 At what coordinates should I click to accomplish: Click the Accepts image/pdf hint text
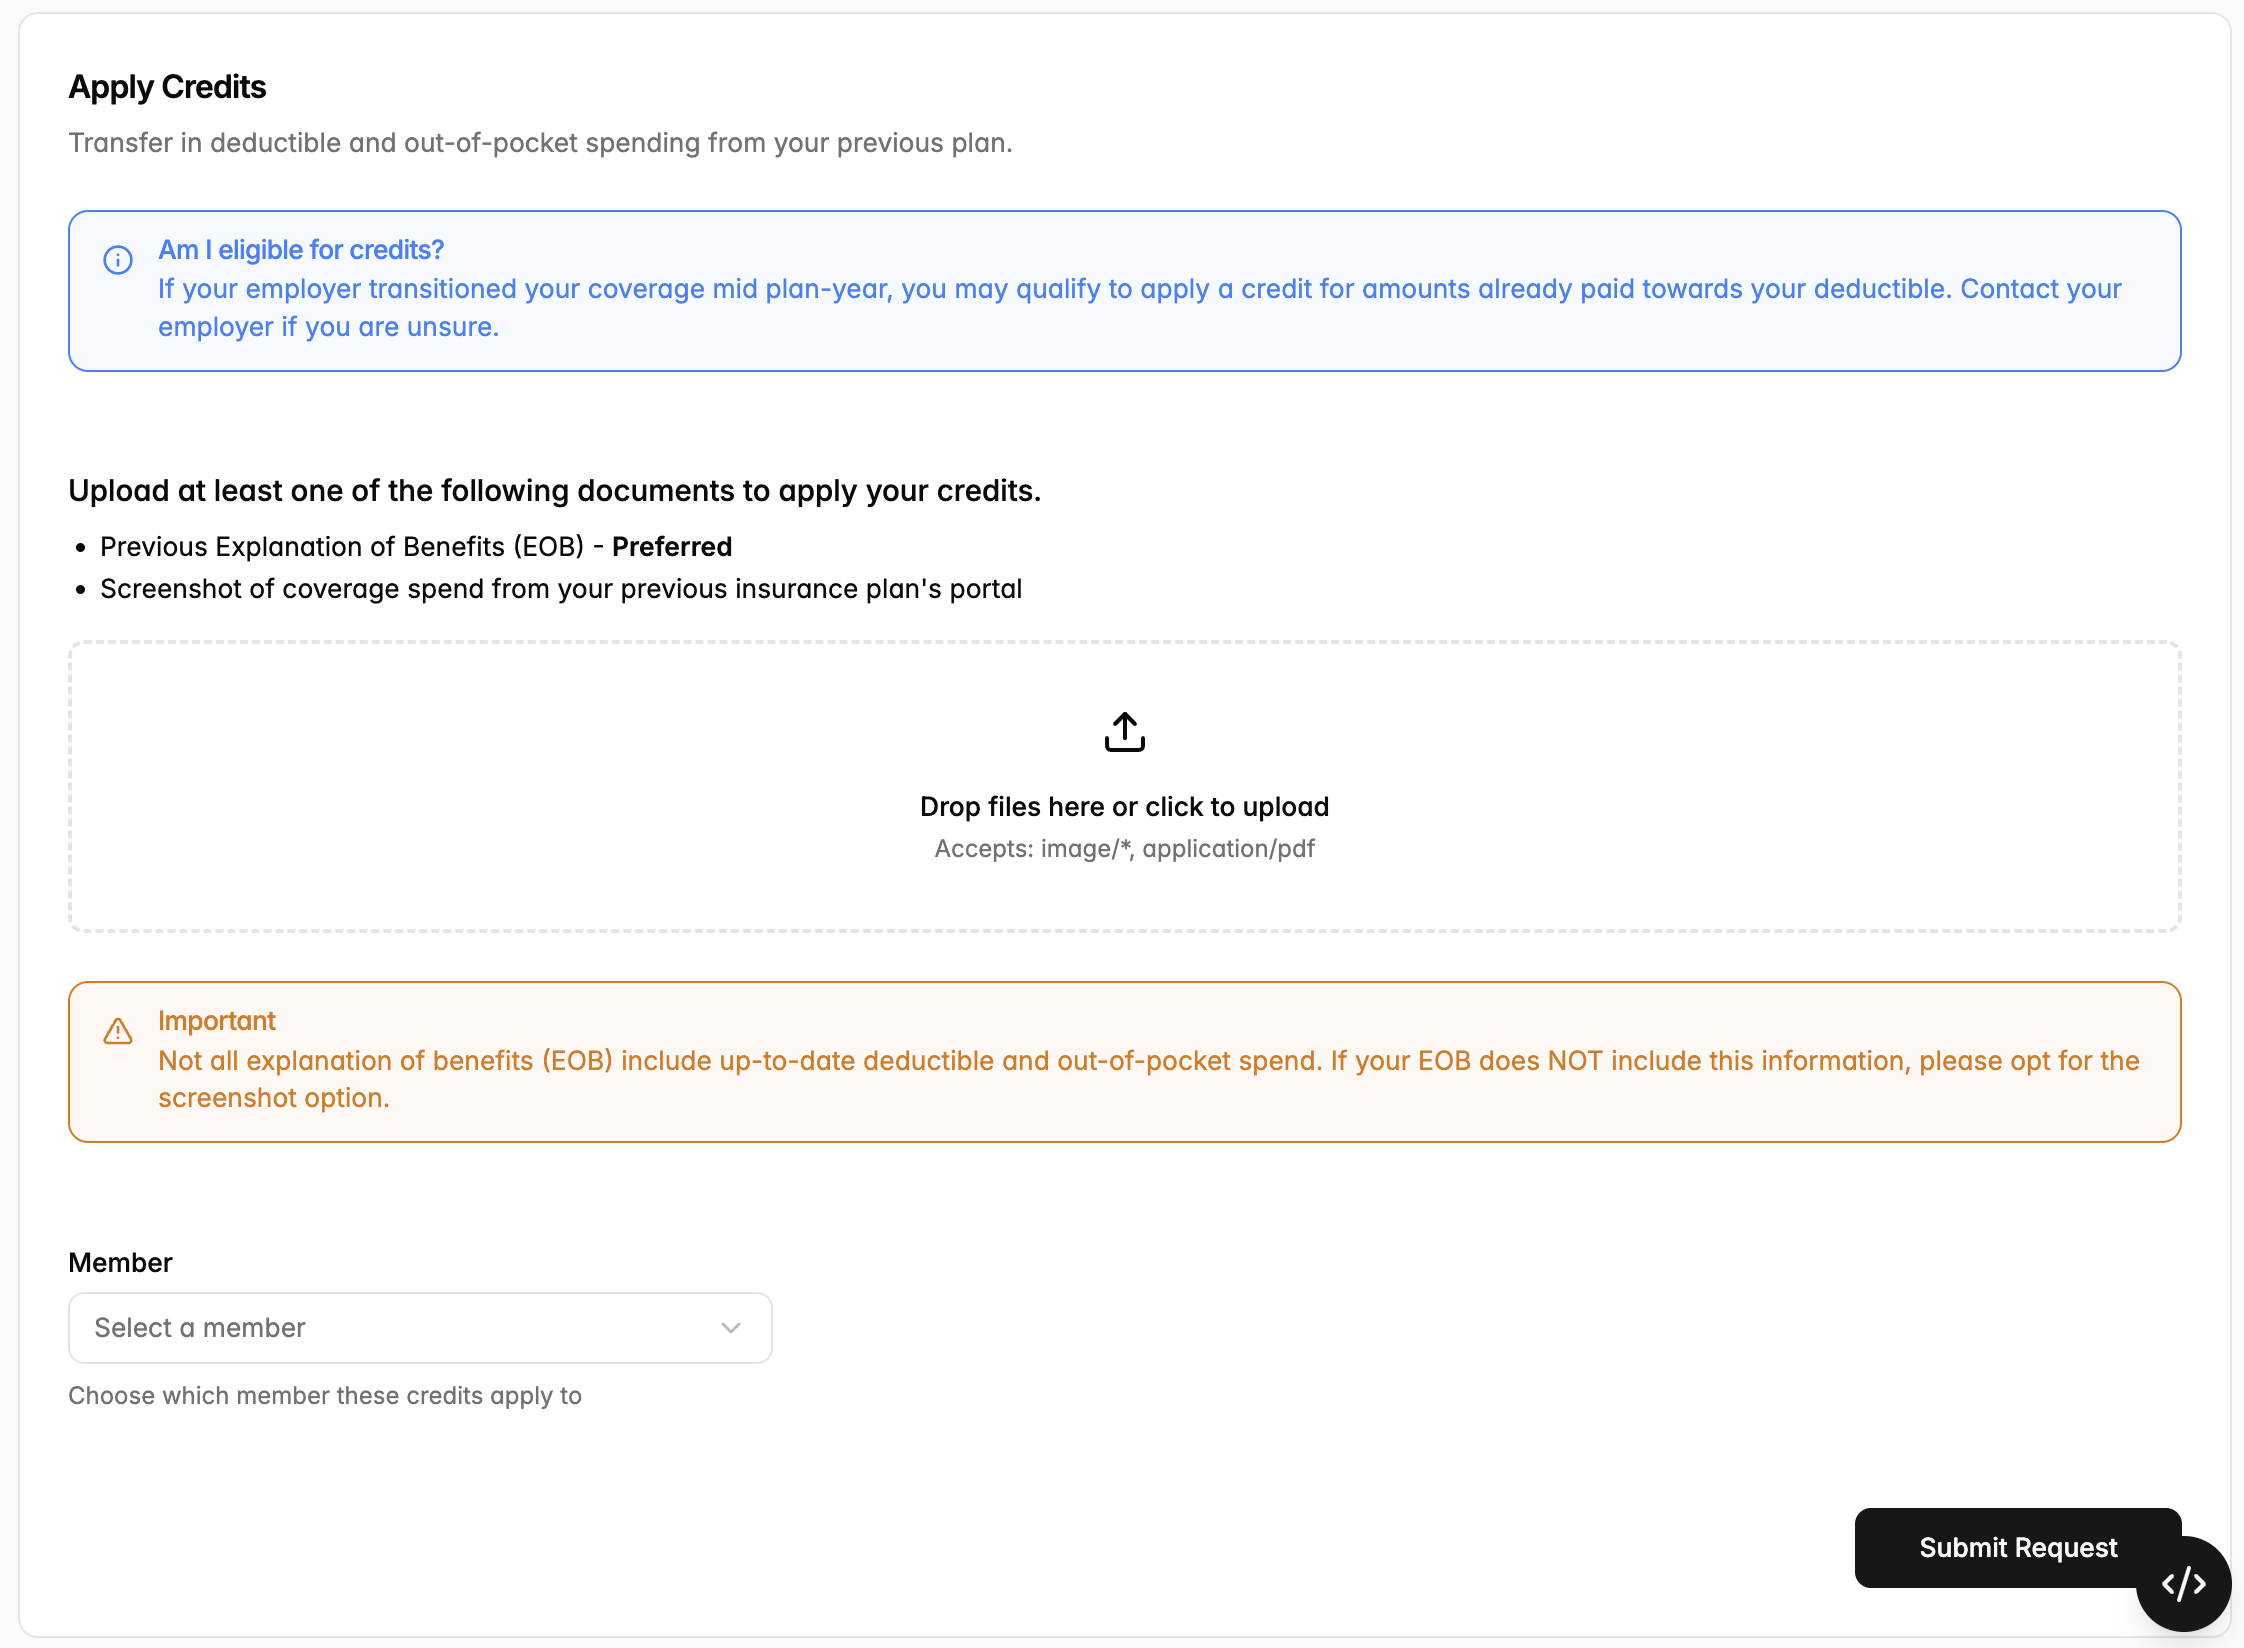1124,849
